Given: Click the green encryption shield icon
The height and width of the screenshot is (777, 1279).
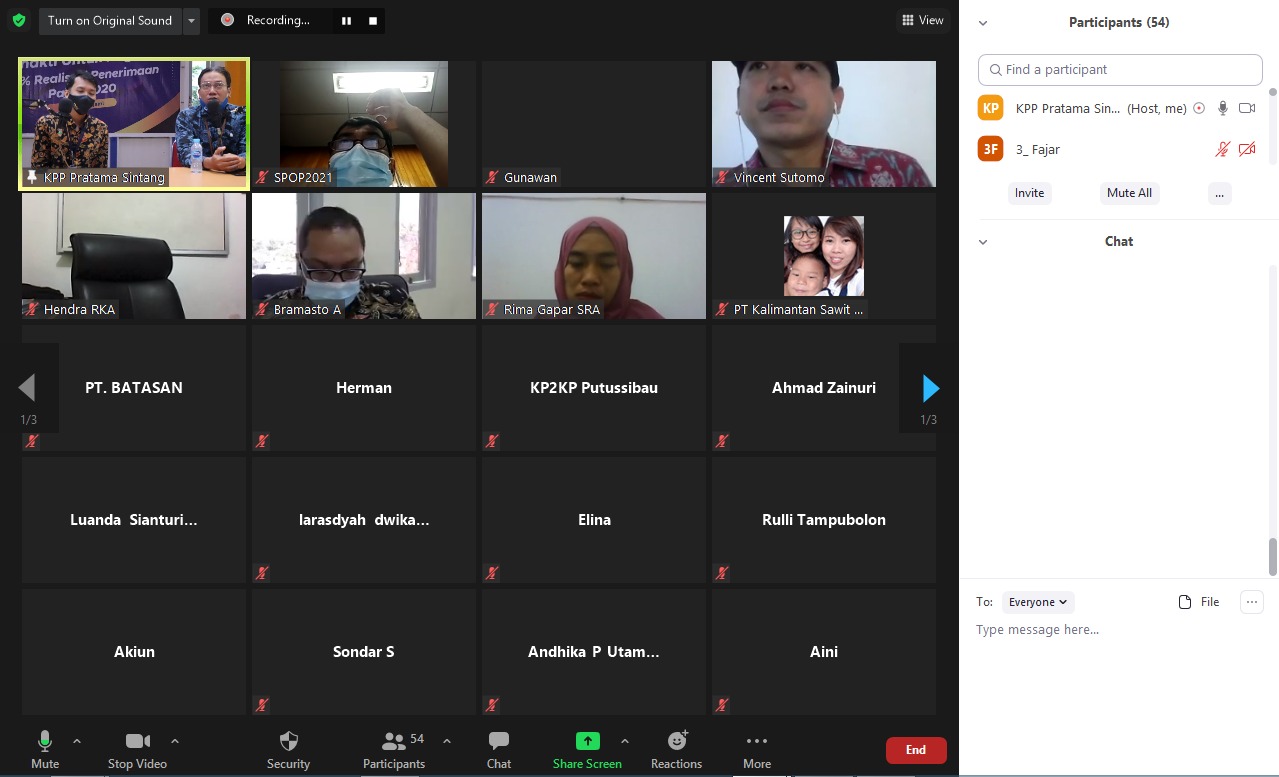Looking at the screenshot, I should [19, 20].
